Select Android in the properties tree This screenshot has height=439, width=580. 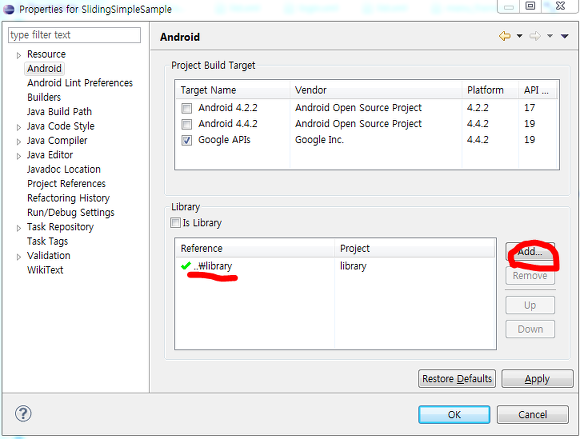coord(44,68)
